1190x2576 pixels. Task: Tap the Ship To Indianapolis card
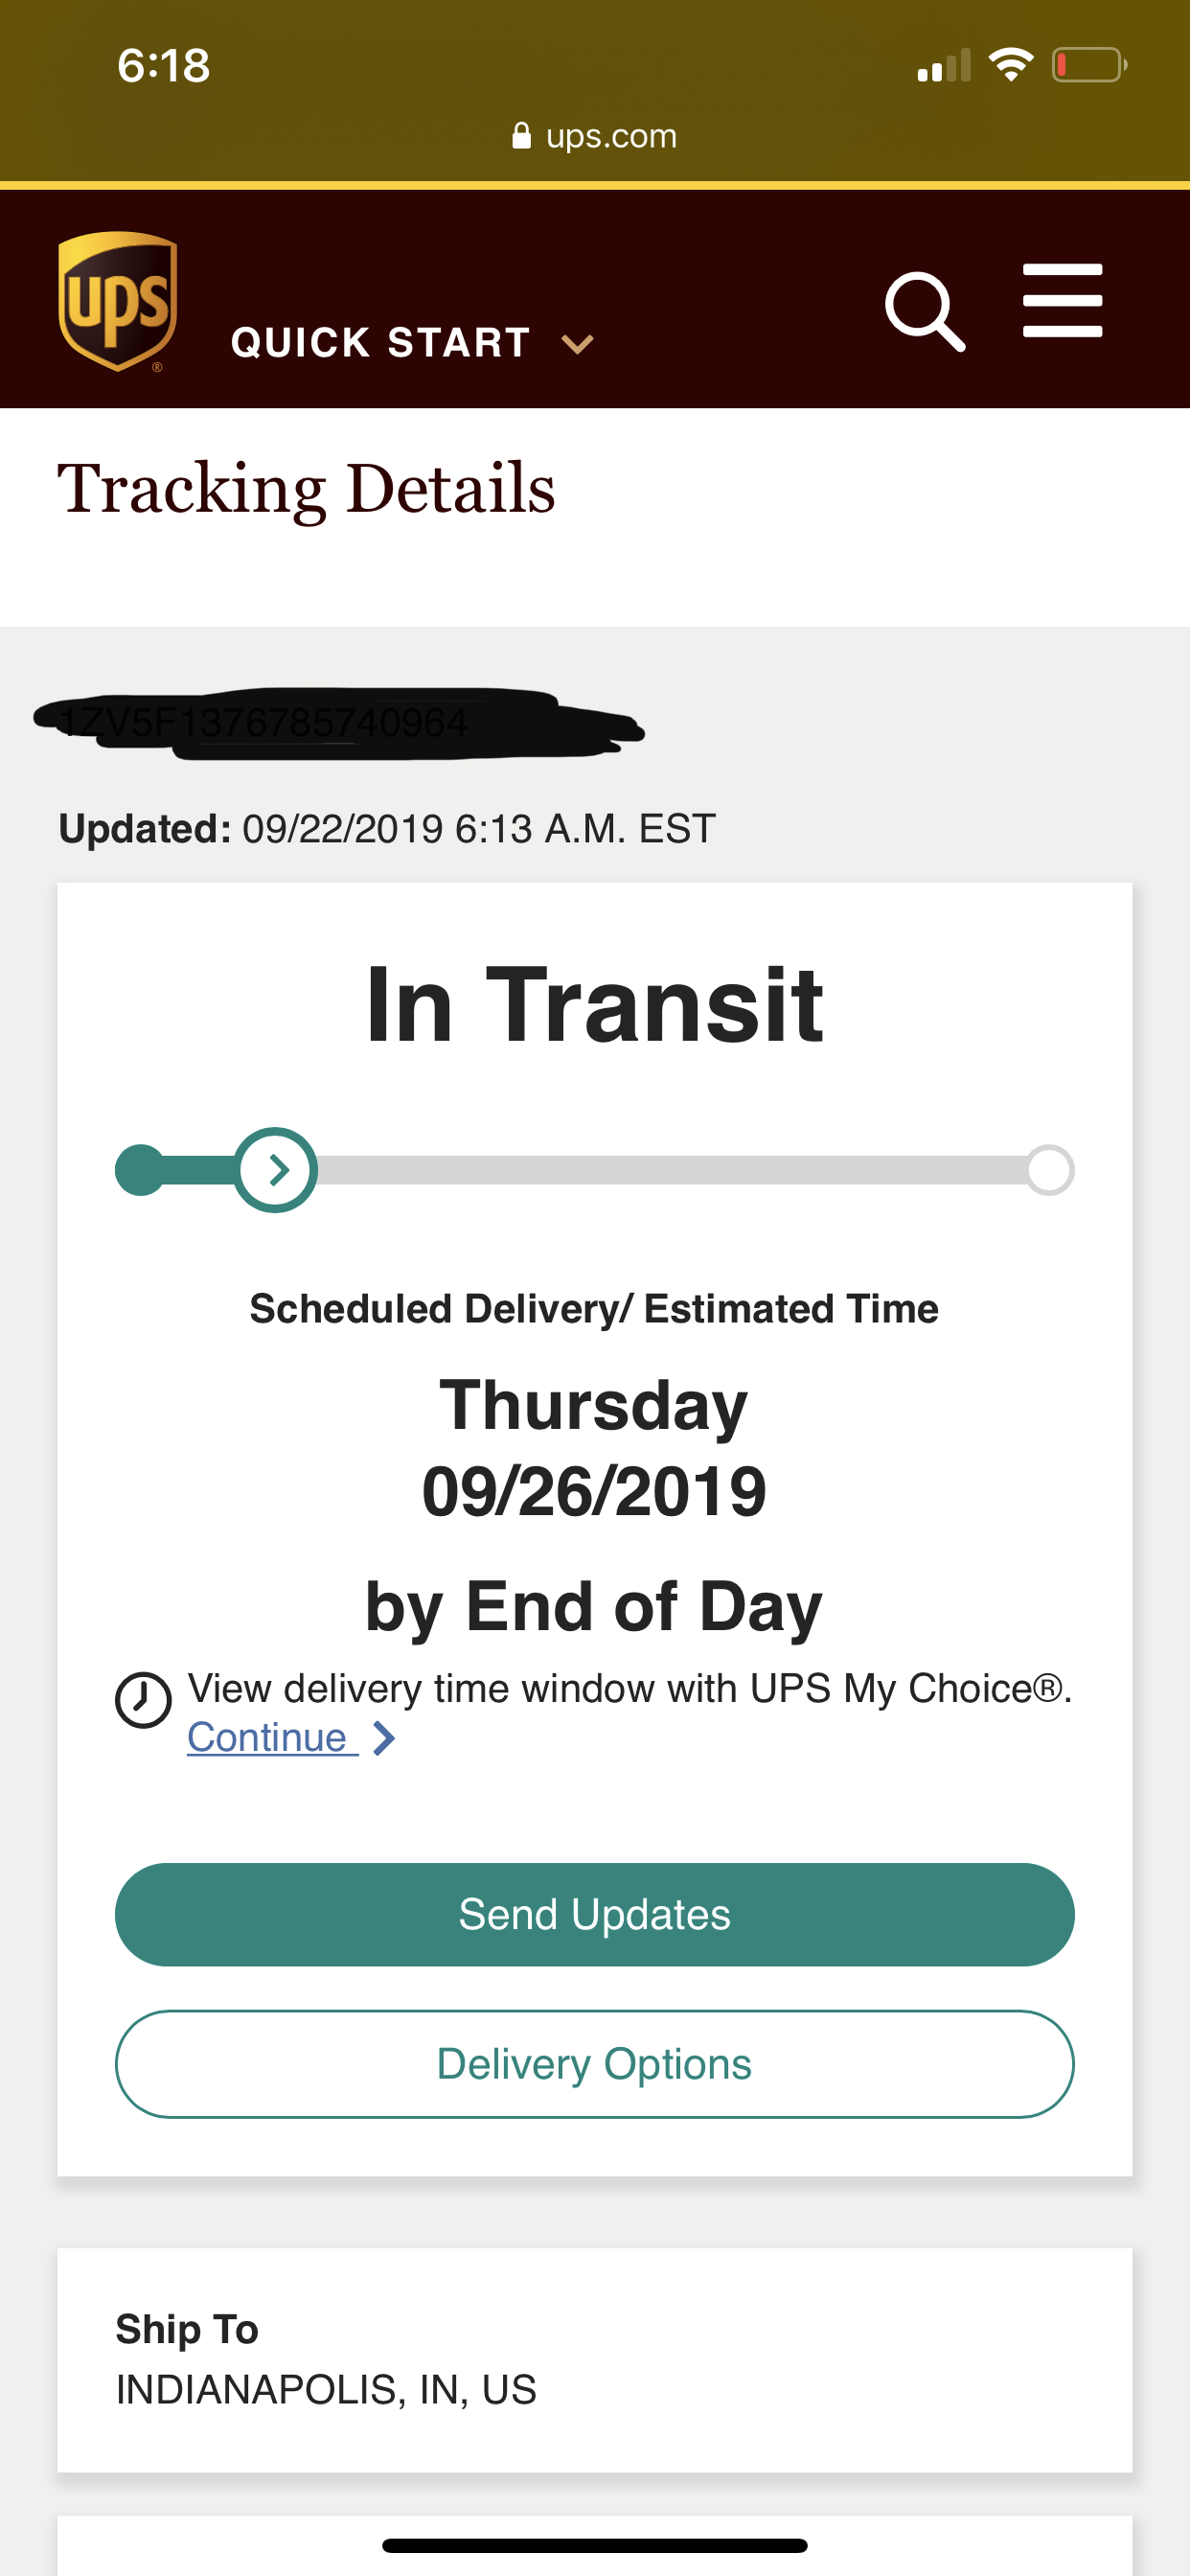pos(595,2360)
